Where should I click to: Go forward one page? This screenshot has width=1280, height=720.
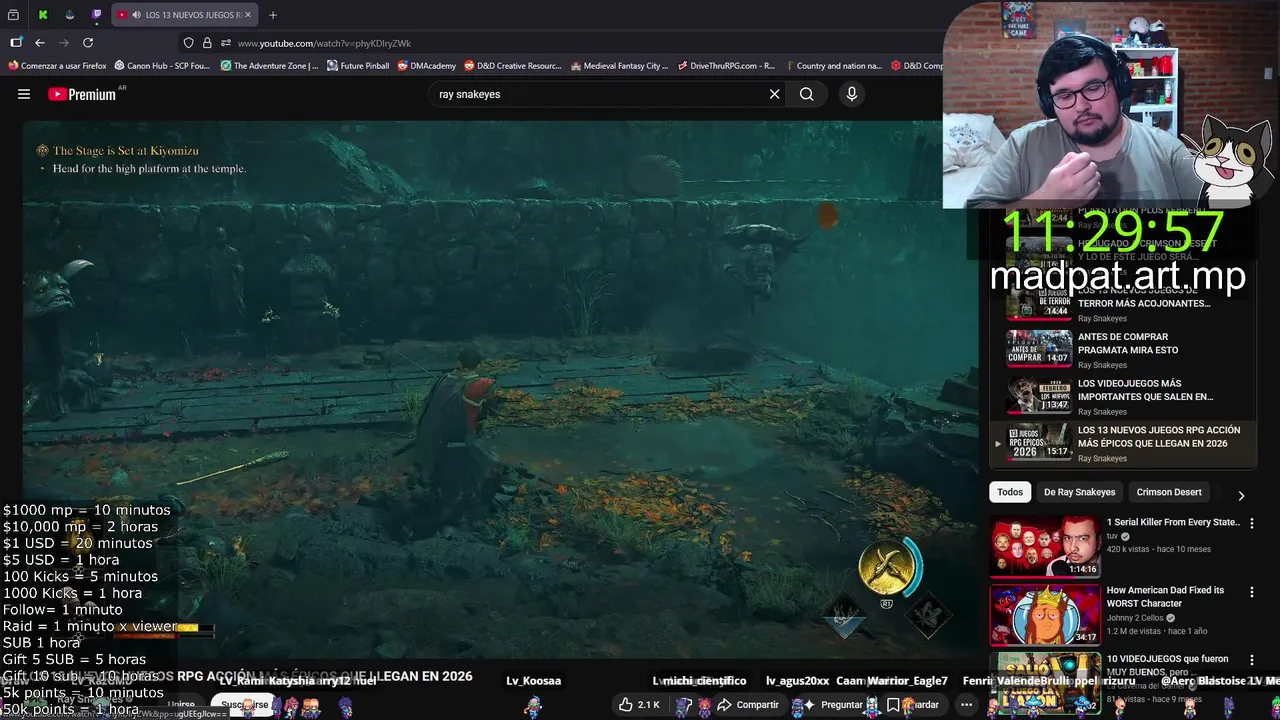point(64,43)
